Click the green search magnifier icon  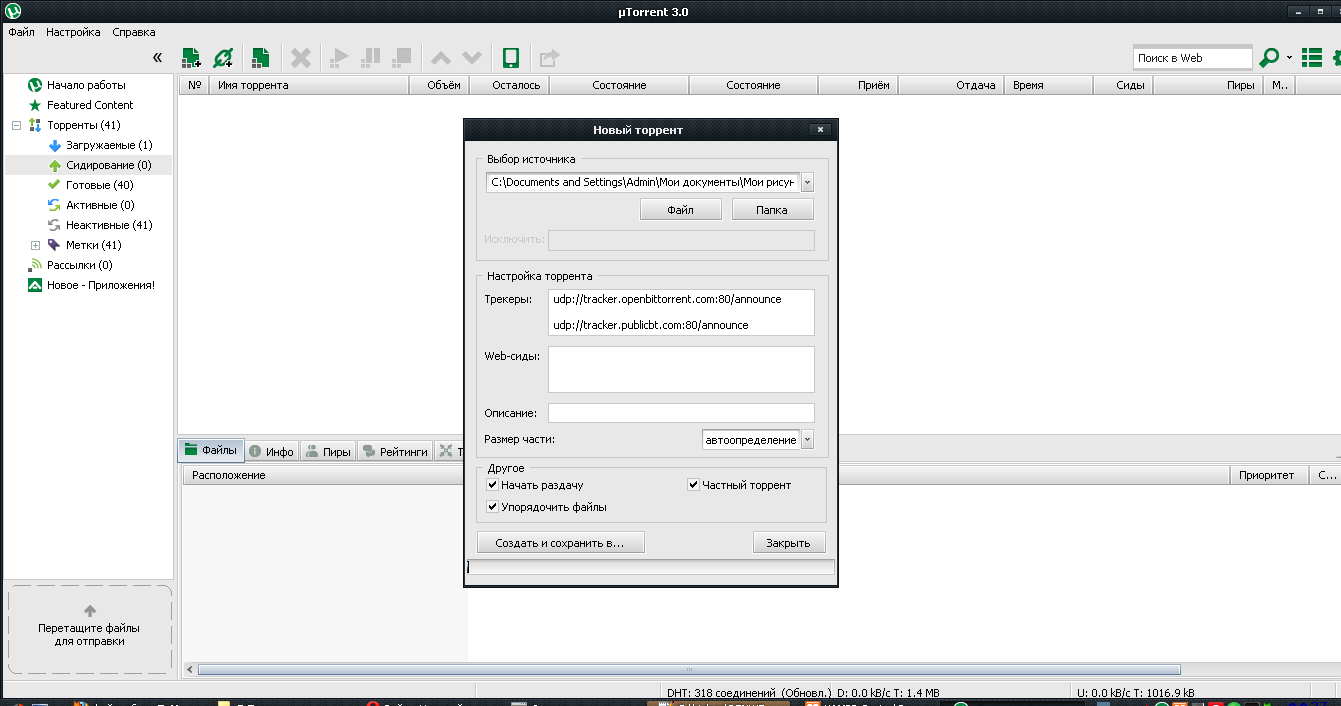click(x=1269, y=58)
